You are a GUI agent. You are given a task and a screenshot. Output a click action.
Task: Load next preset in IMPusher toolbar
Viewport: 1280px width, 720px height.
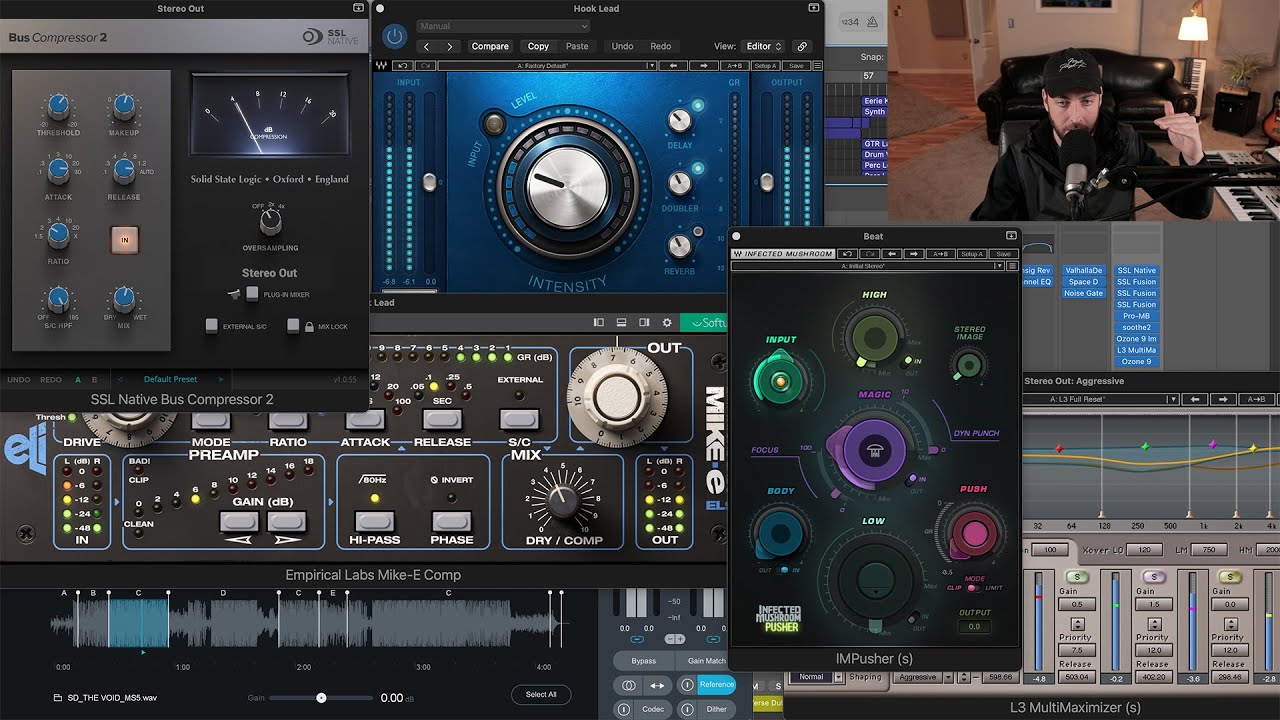pyautogui.click(x=914, y=254)
